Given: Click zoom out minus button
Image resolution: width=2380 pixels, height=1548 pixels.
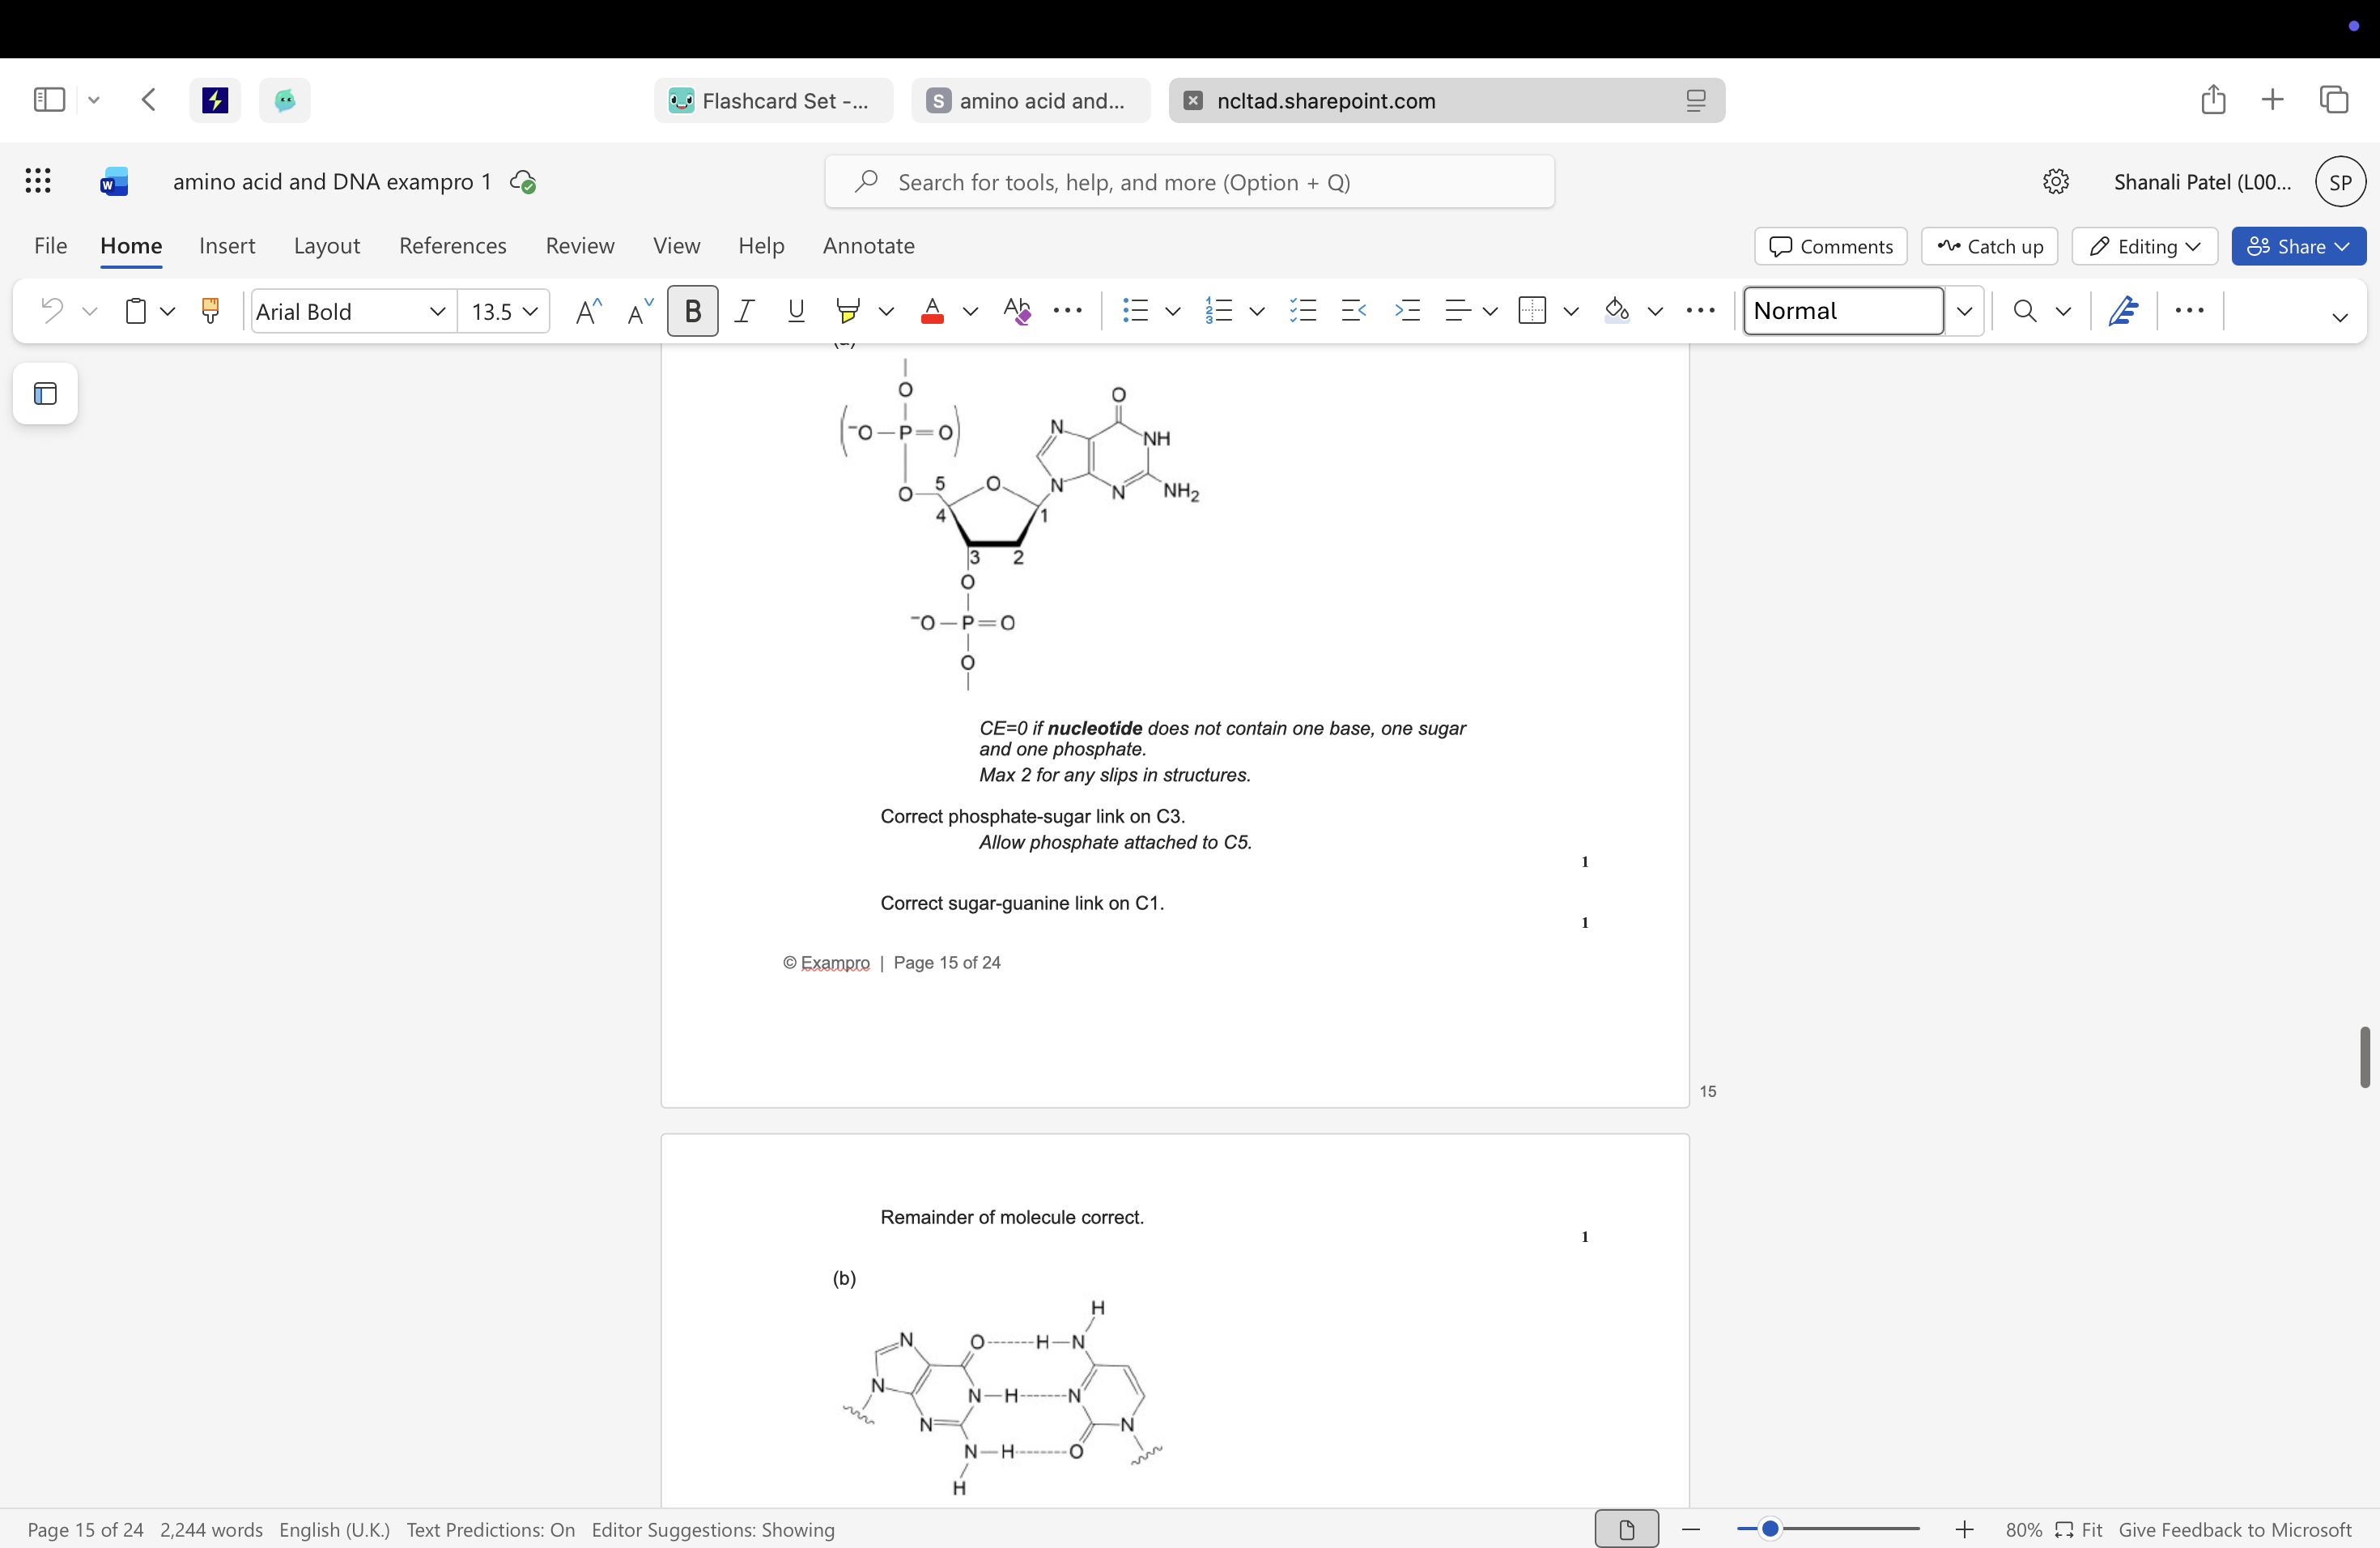Looking at the screenshot, I should click(1691, 1529).
